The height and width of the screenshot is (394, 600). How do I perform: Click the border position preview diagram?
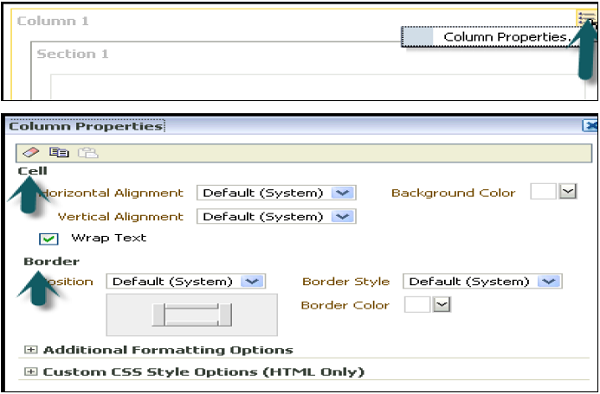click(192, 315)
